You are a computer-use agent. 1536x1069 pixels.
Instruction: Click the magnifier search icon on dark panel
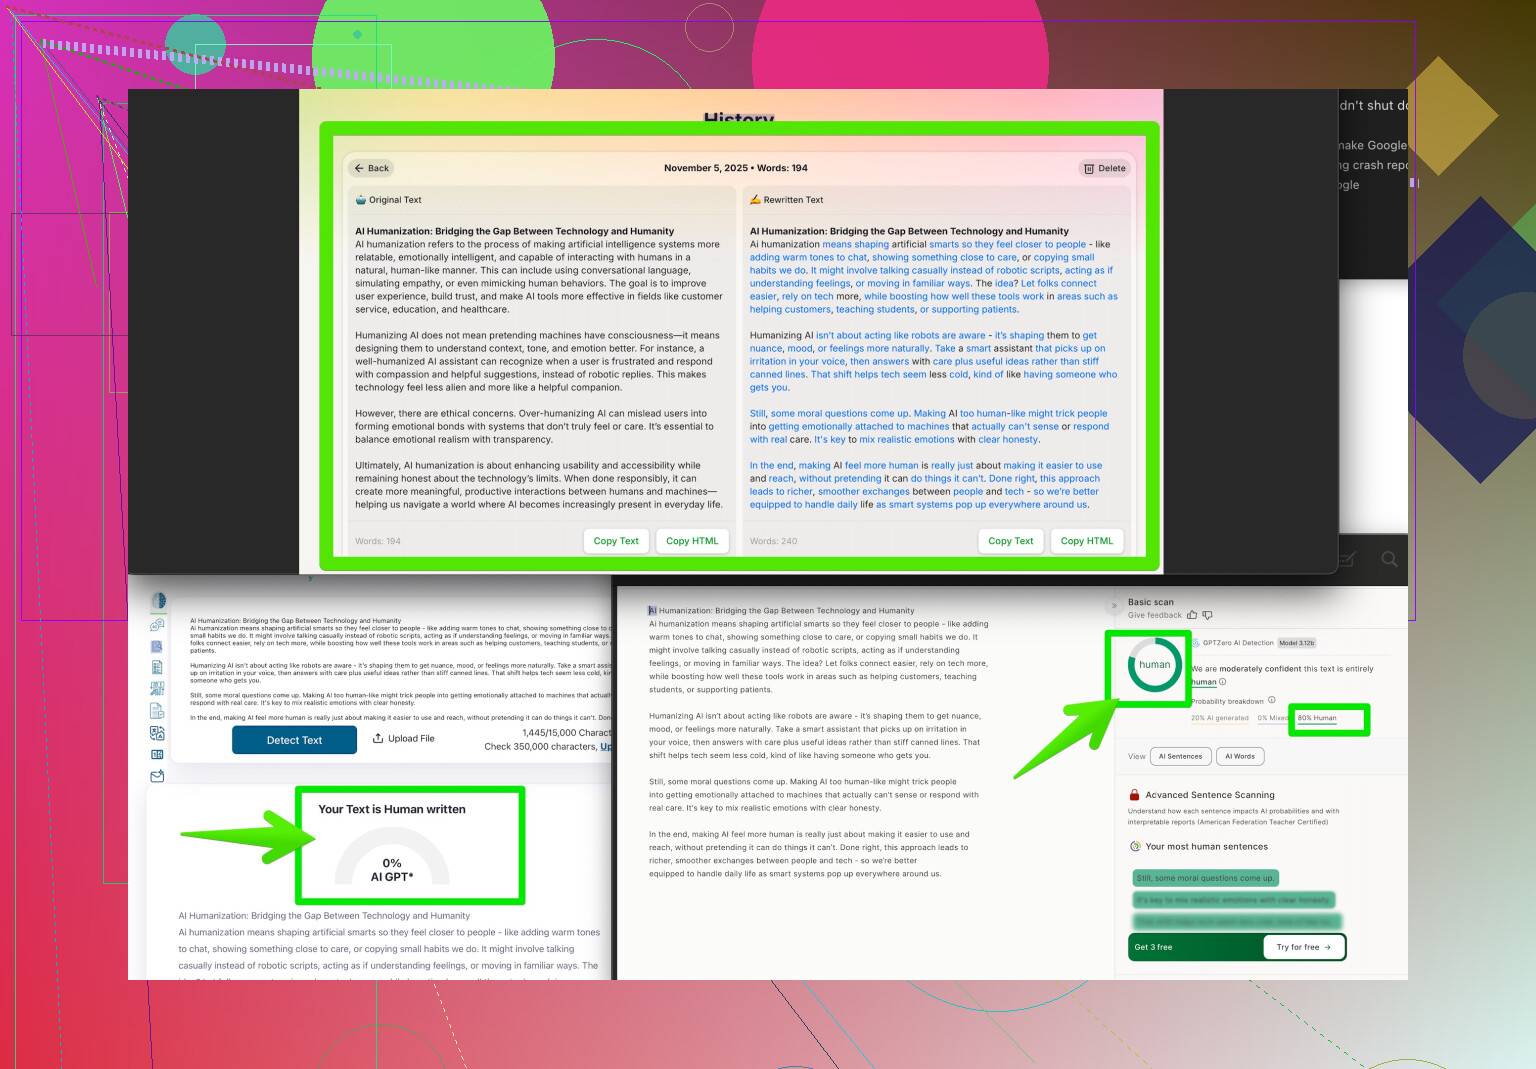(x=1389, y=559)
